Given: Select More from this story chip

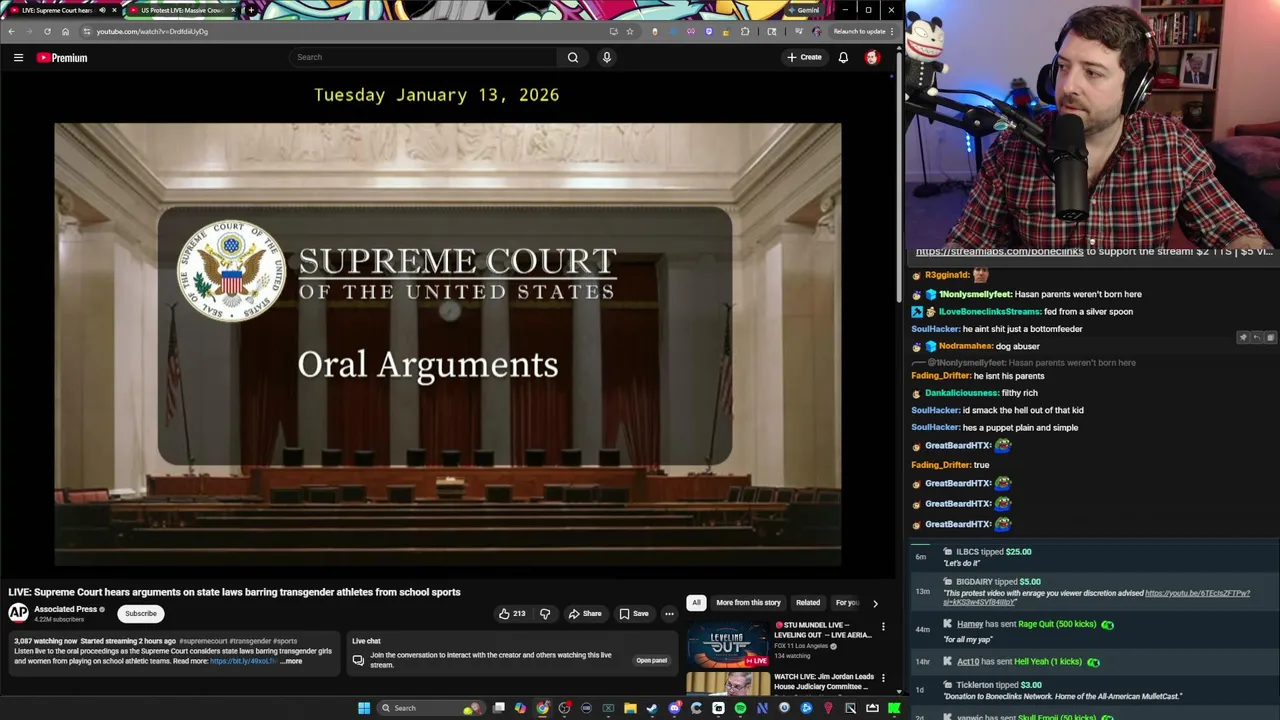Looking at the screenshot, I should [748, 603].
